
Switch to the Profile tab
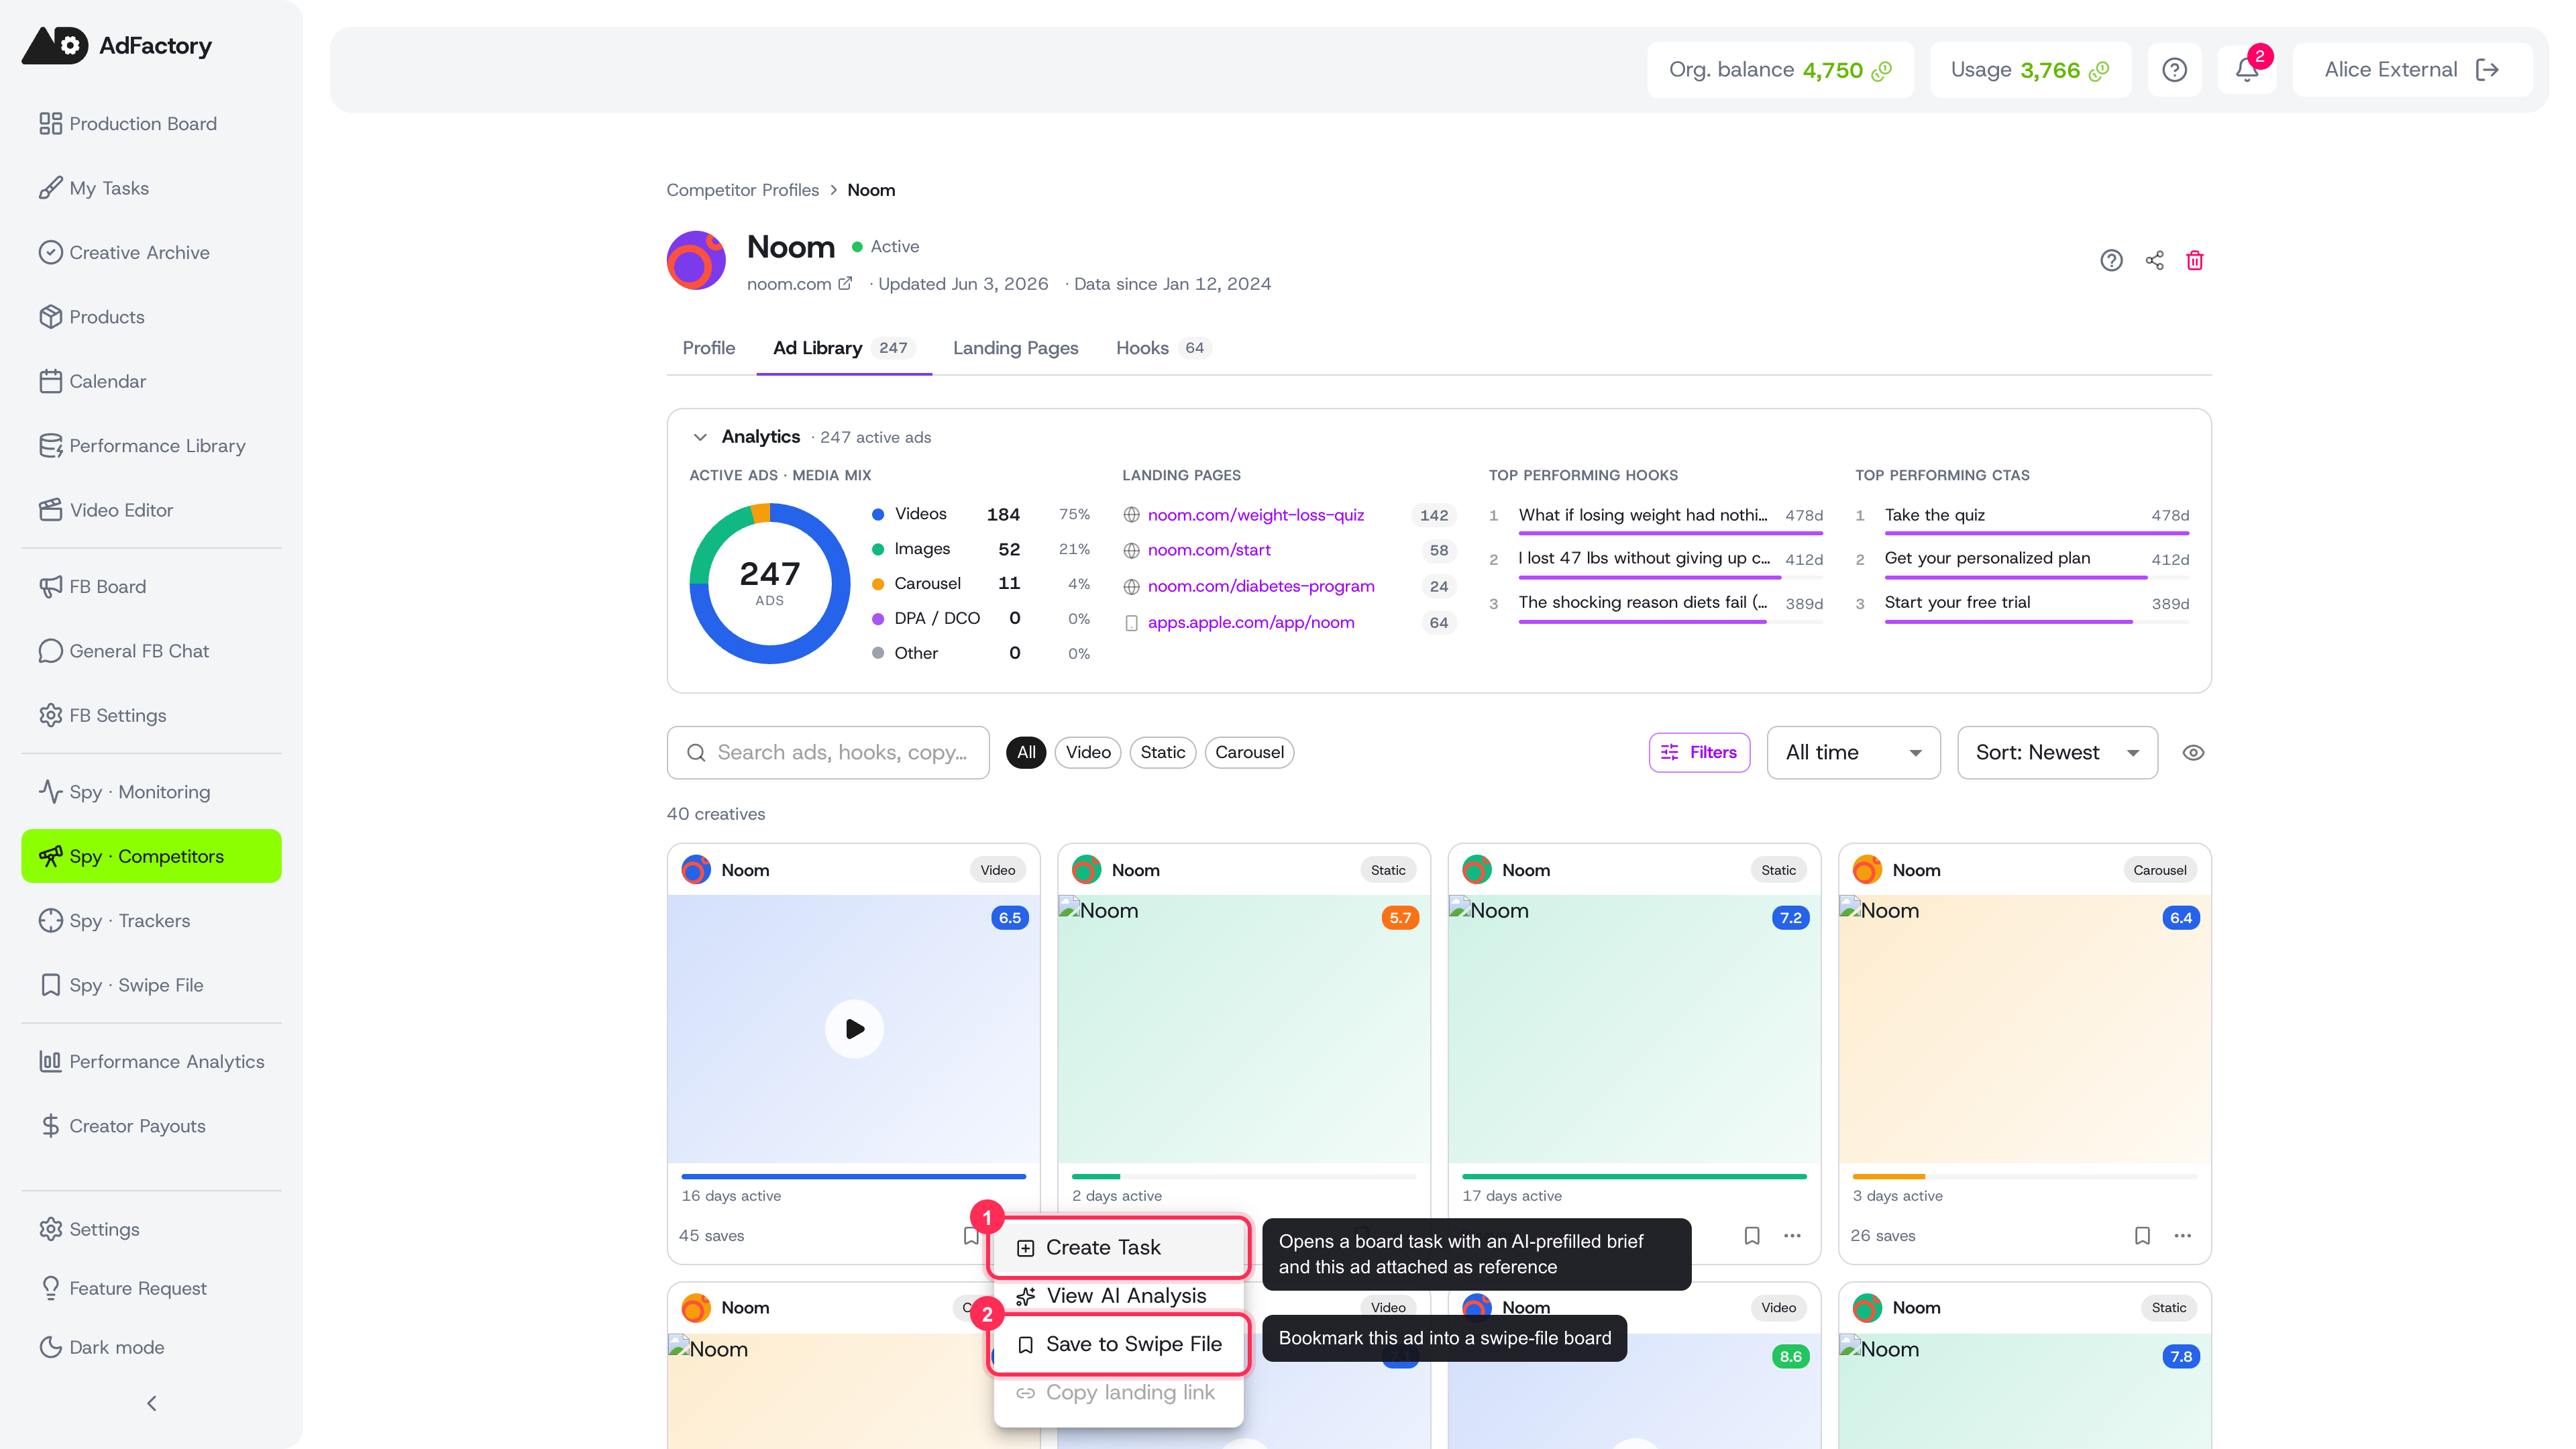click(x=709, y=348)
